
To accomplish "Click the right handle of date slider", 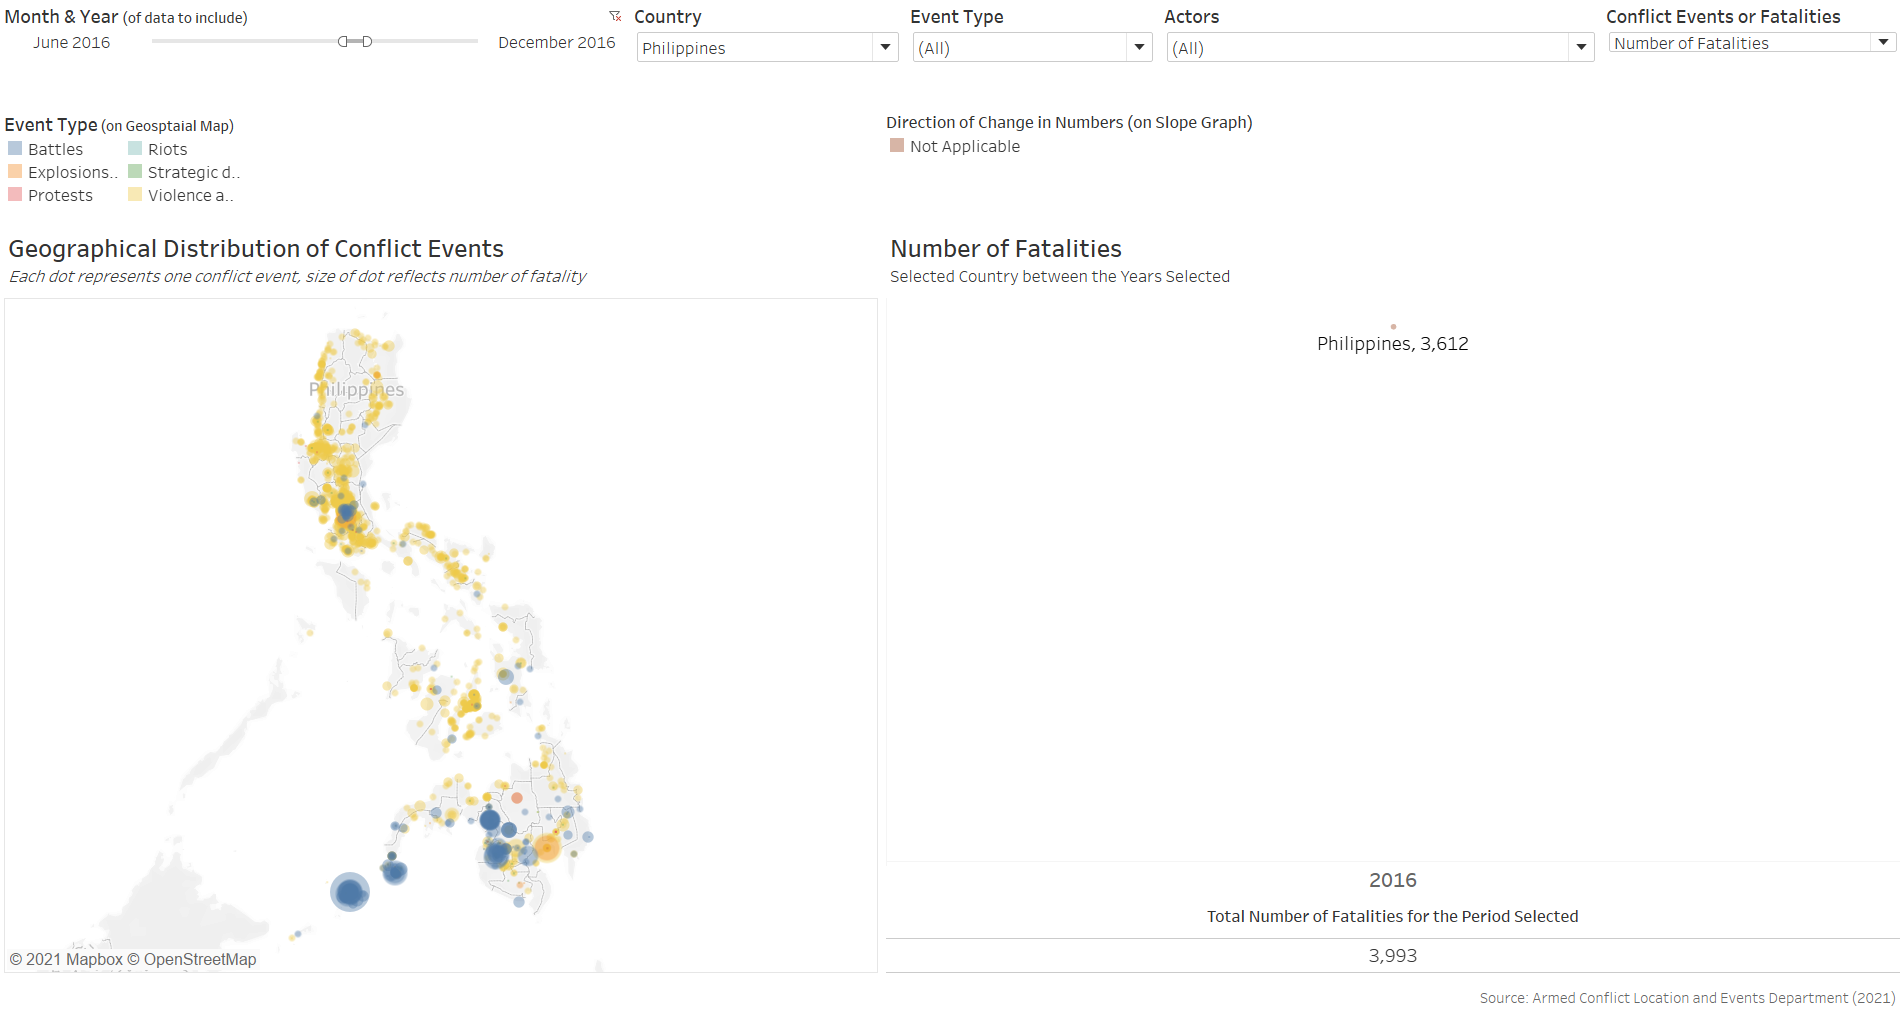I will point(367,42).
